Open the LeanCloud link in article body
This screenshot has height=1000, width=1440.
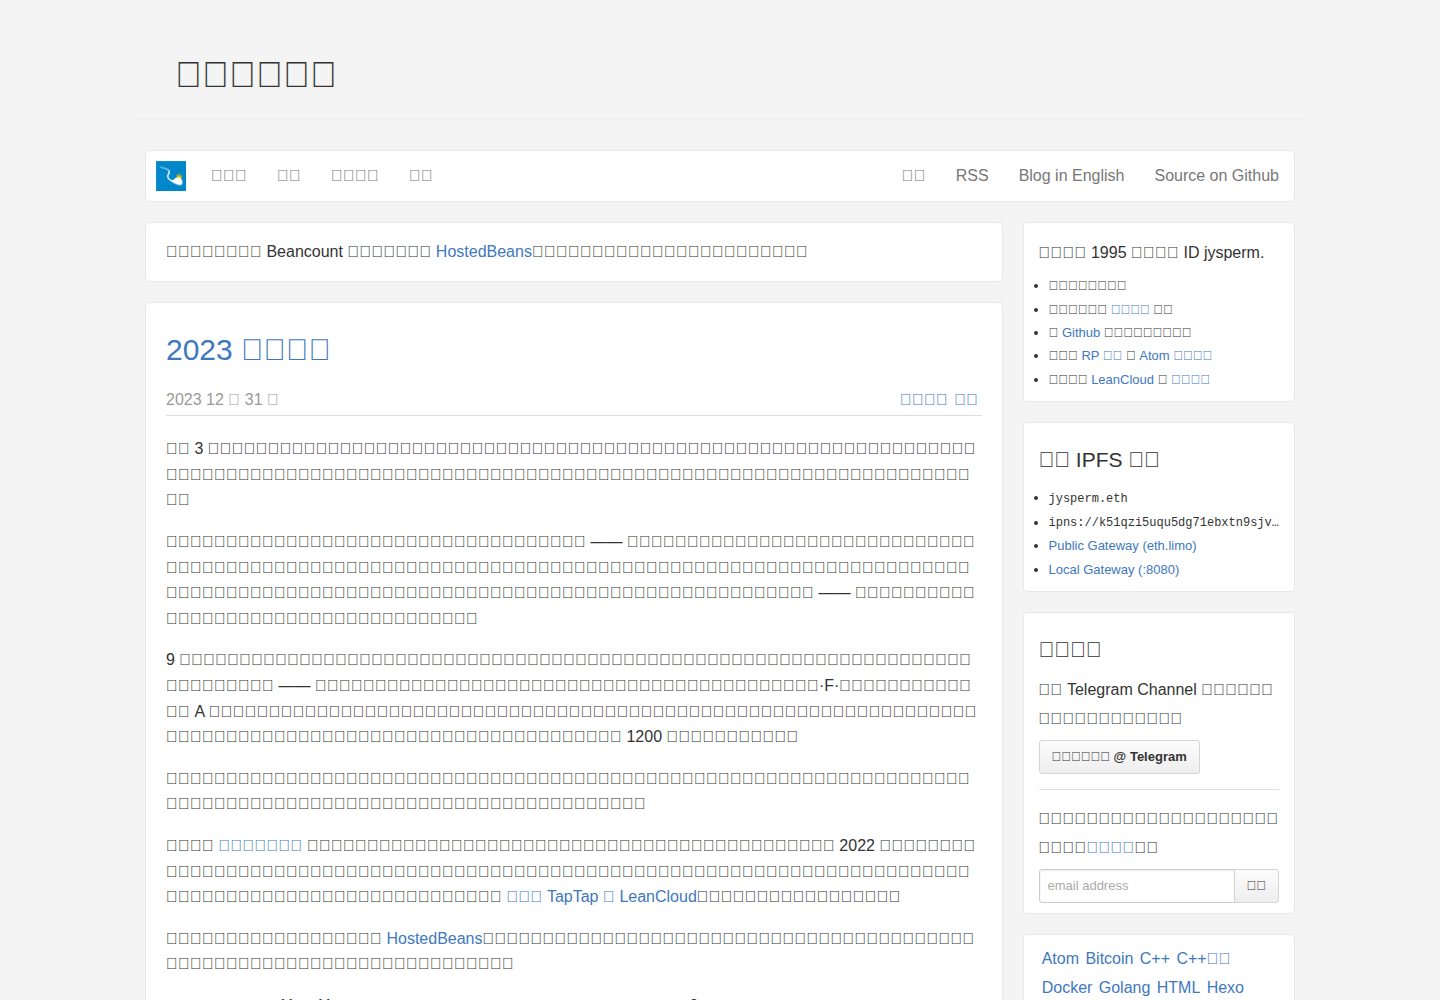tap(658, 897)
